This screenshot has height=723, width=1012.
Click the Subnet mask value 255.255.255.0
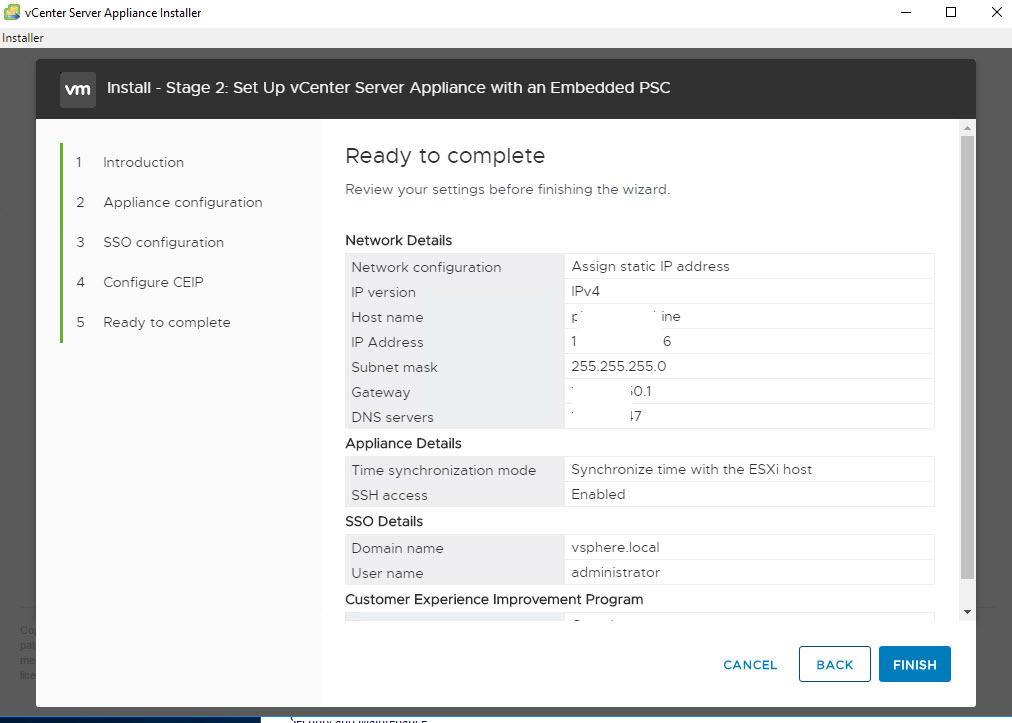(x=618, y=367)
